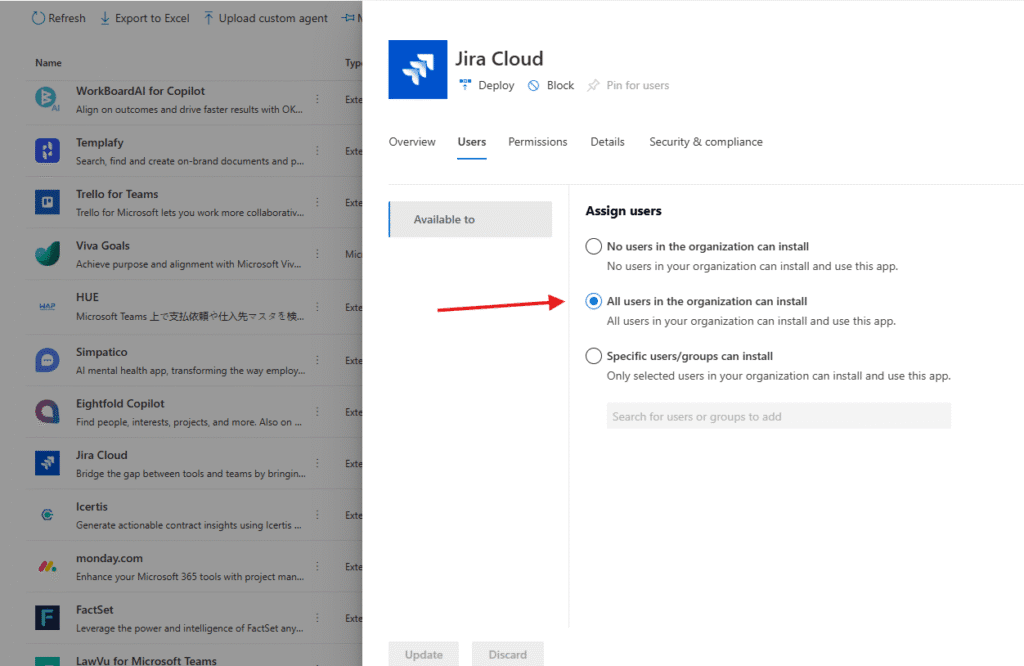
Task: Click the Search for users or groups field
Action: (778, 416)
